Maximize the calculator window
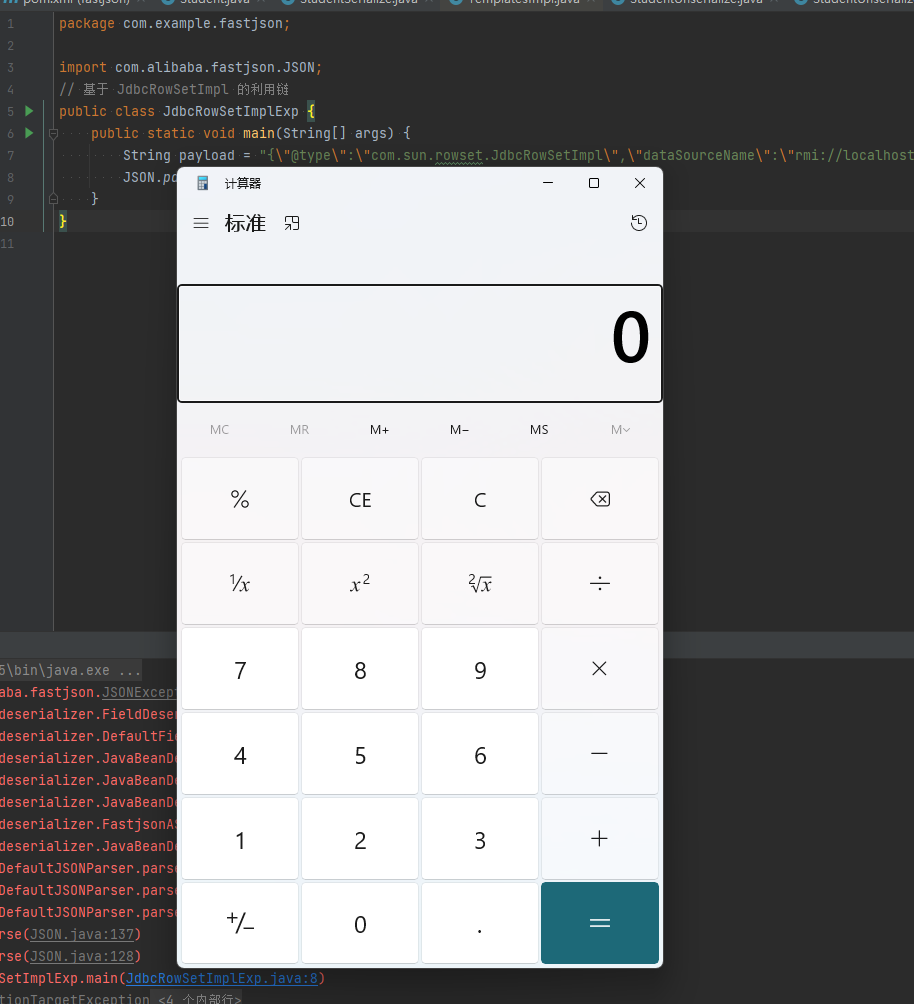The width and height of the screenshot is (914, 1004). [594, 183]
